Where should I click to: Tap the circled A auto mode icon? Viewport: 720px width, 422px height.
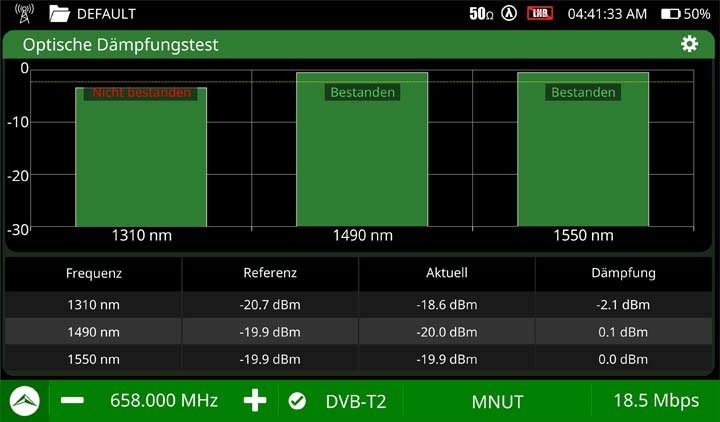click(509, 14)
